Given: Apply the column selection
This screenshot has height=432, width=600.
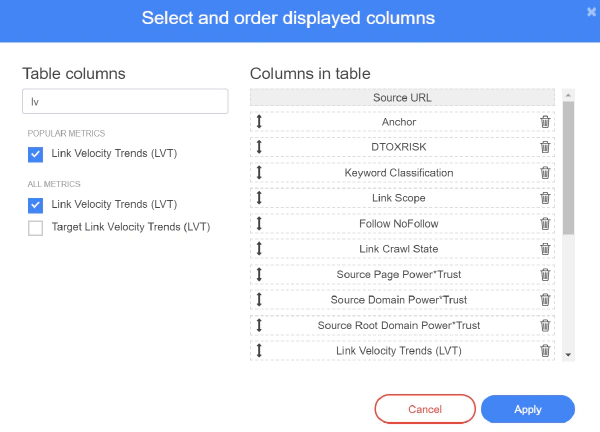Looking at the screenshot, I should [528, 409].
